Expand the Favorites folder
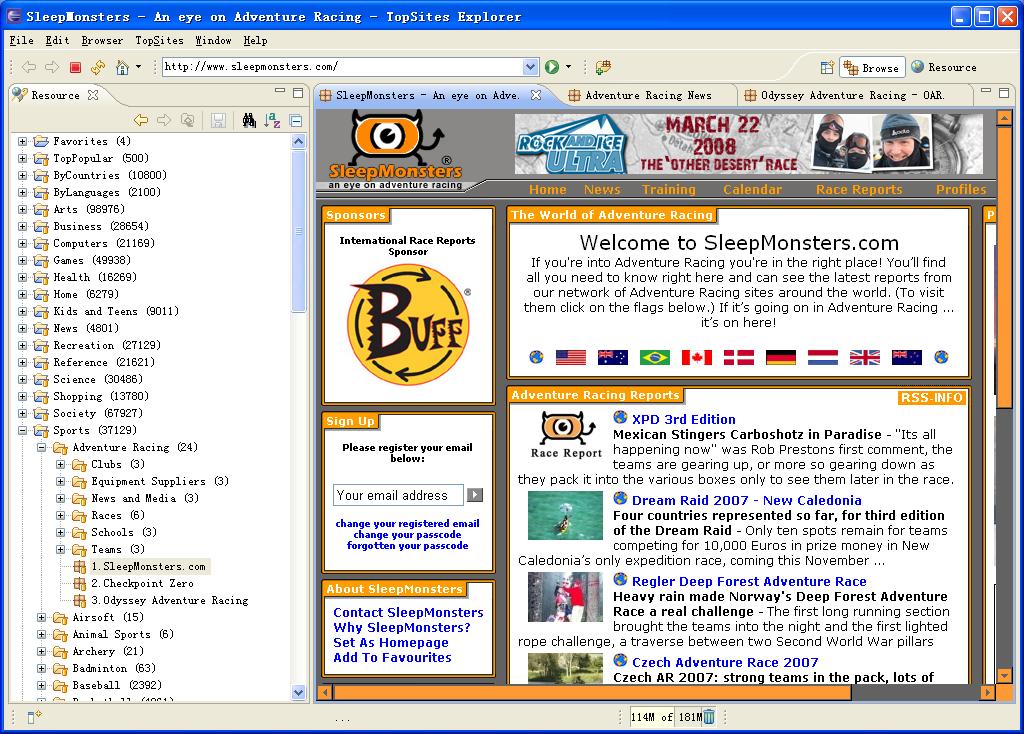 pyautogui.click(x=22, y=141)
